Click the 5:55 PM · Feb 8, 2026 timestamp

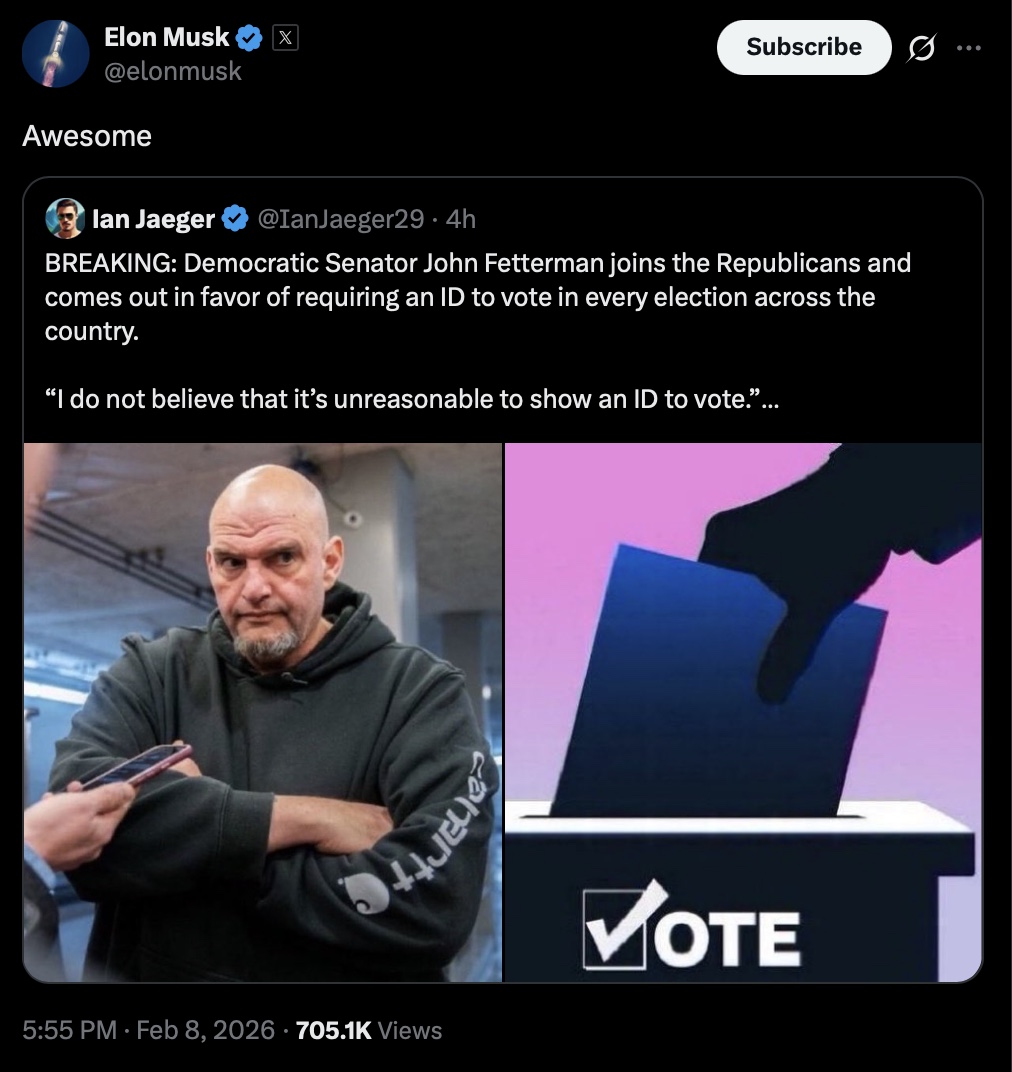pyautogui.click(x=148, y=1030)
